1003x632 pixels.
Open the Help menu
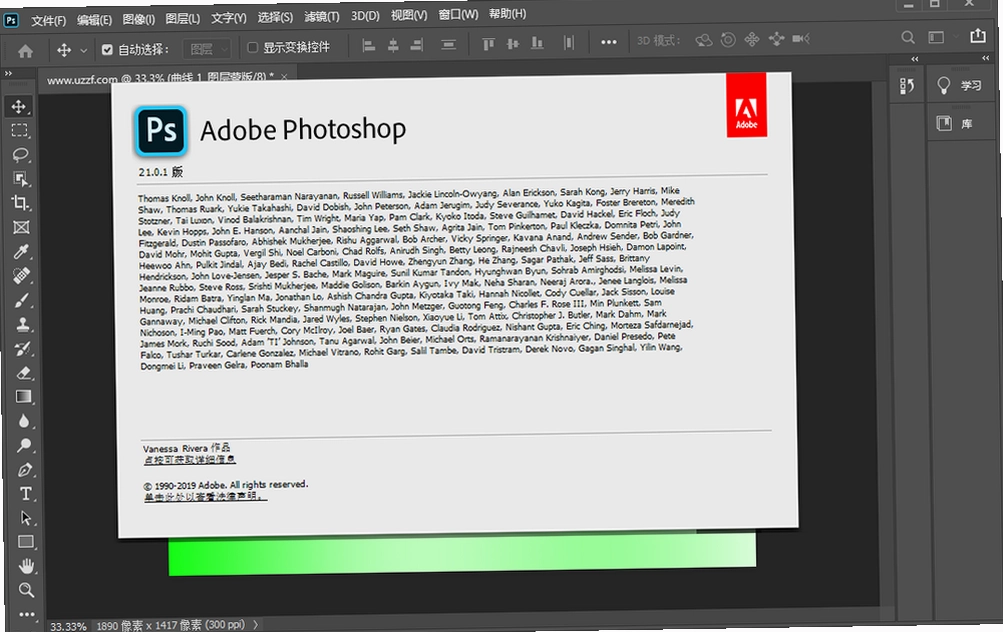tap(507, 13)
